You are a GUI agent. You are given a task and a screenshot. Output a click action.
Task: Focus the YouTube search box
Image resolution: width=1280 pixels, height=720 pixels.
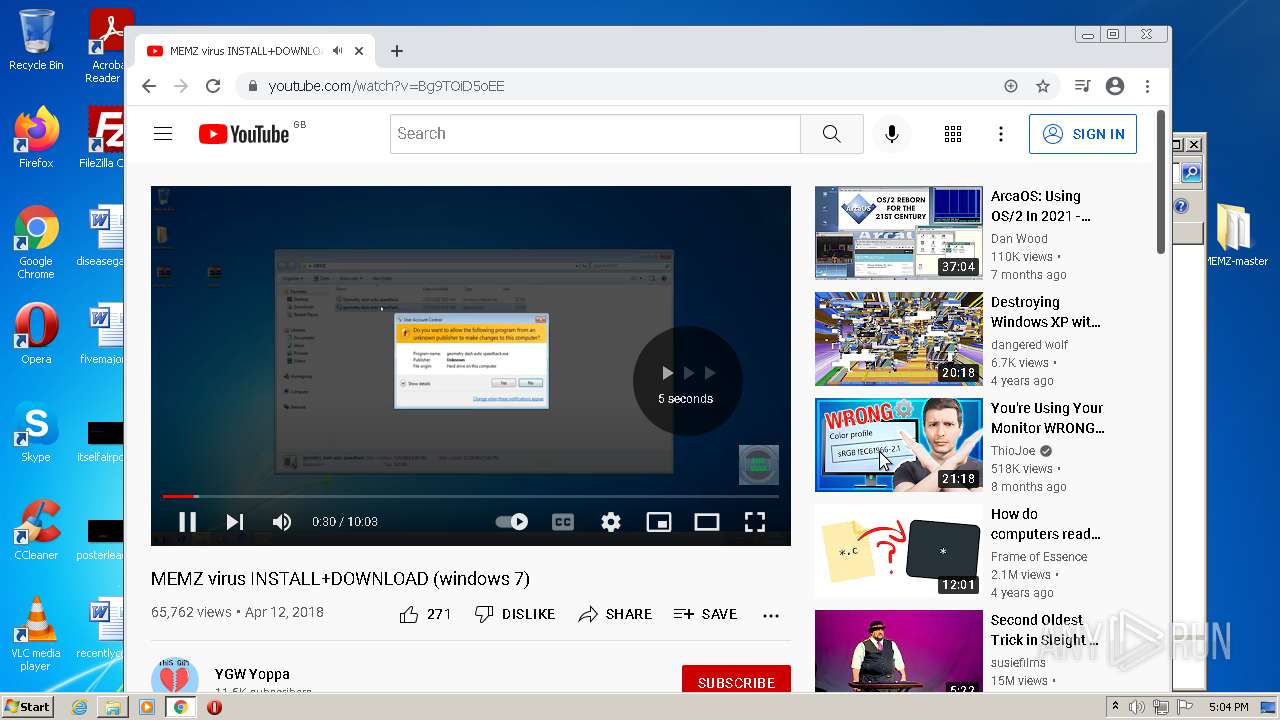tap(595, 134)
